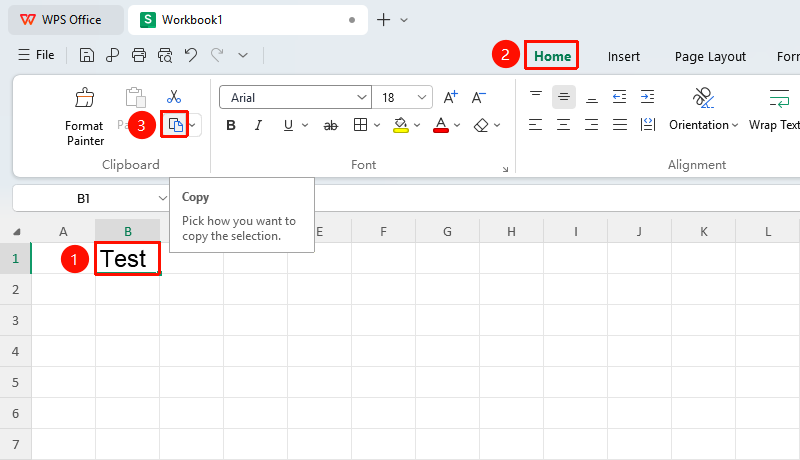Click the Print icon
Image resolution: width=800 pixels, height=460 pixels.
pyautogui.click(x=139, y=55)
